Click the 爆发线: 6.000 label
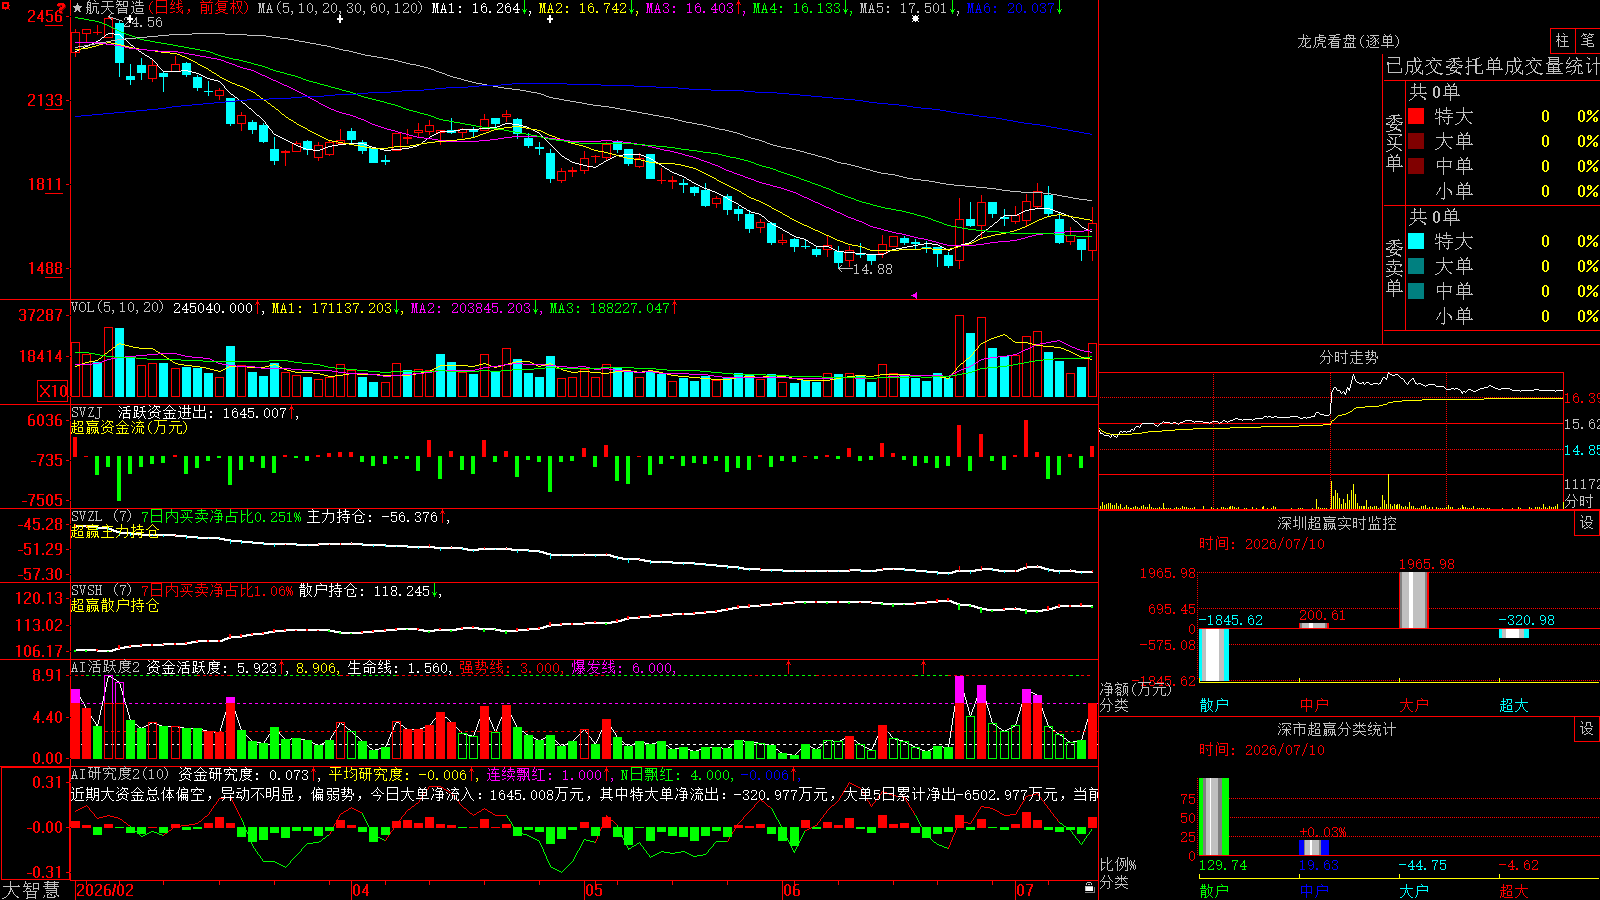Viewport: 1600px width, 900px height. (622, 668)
